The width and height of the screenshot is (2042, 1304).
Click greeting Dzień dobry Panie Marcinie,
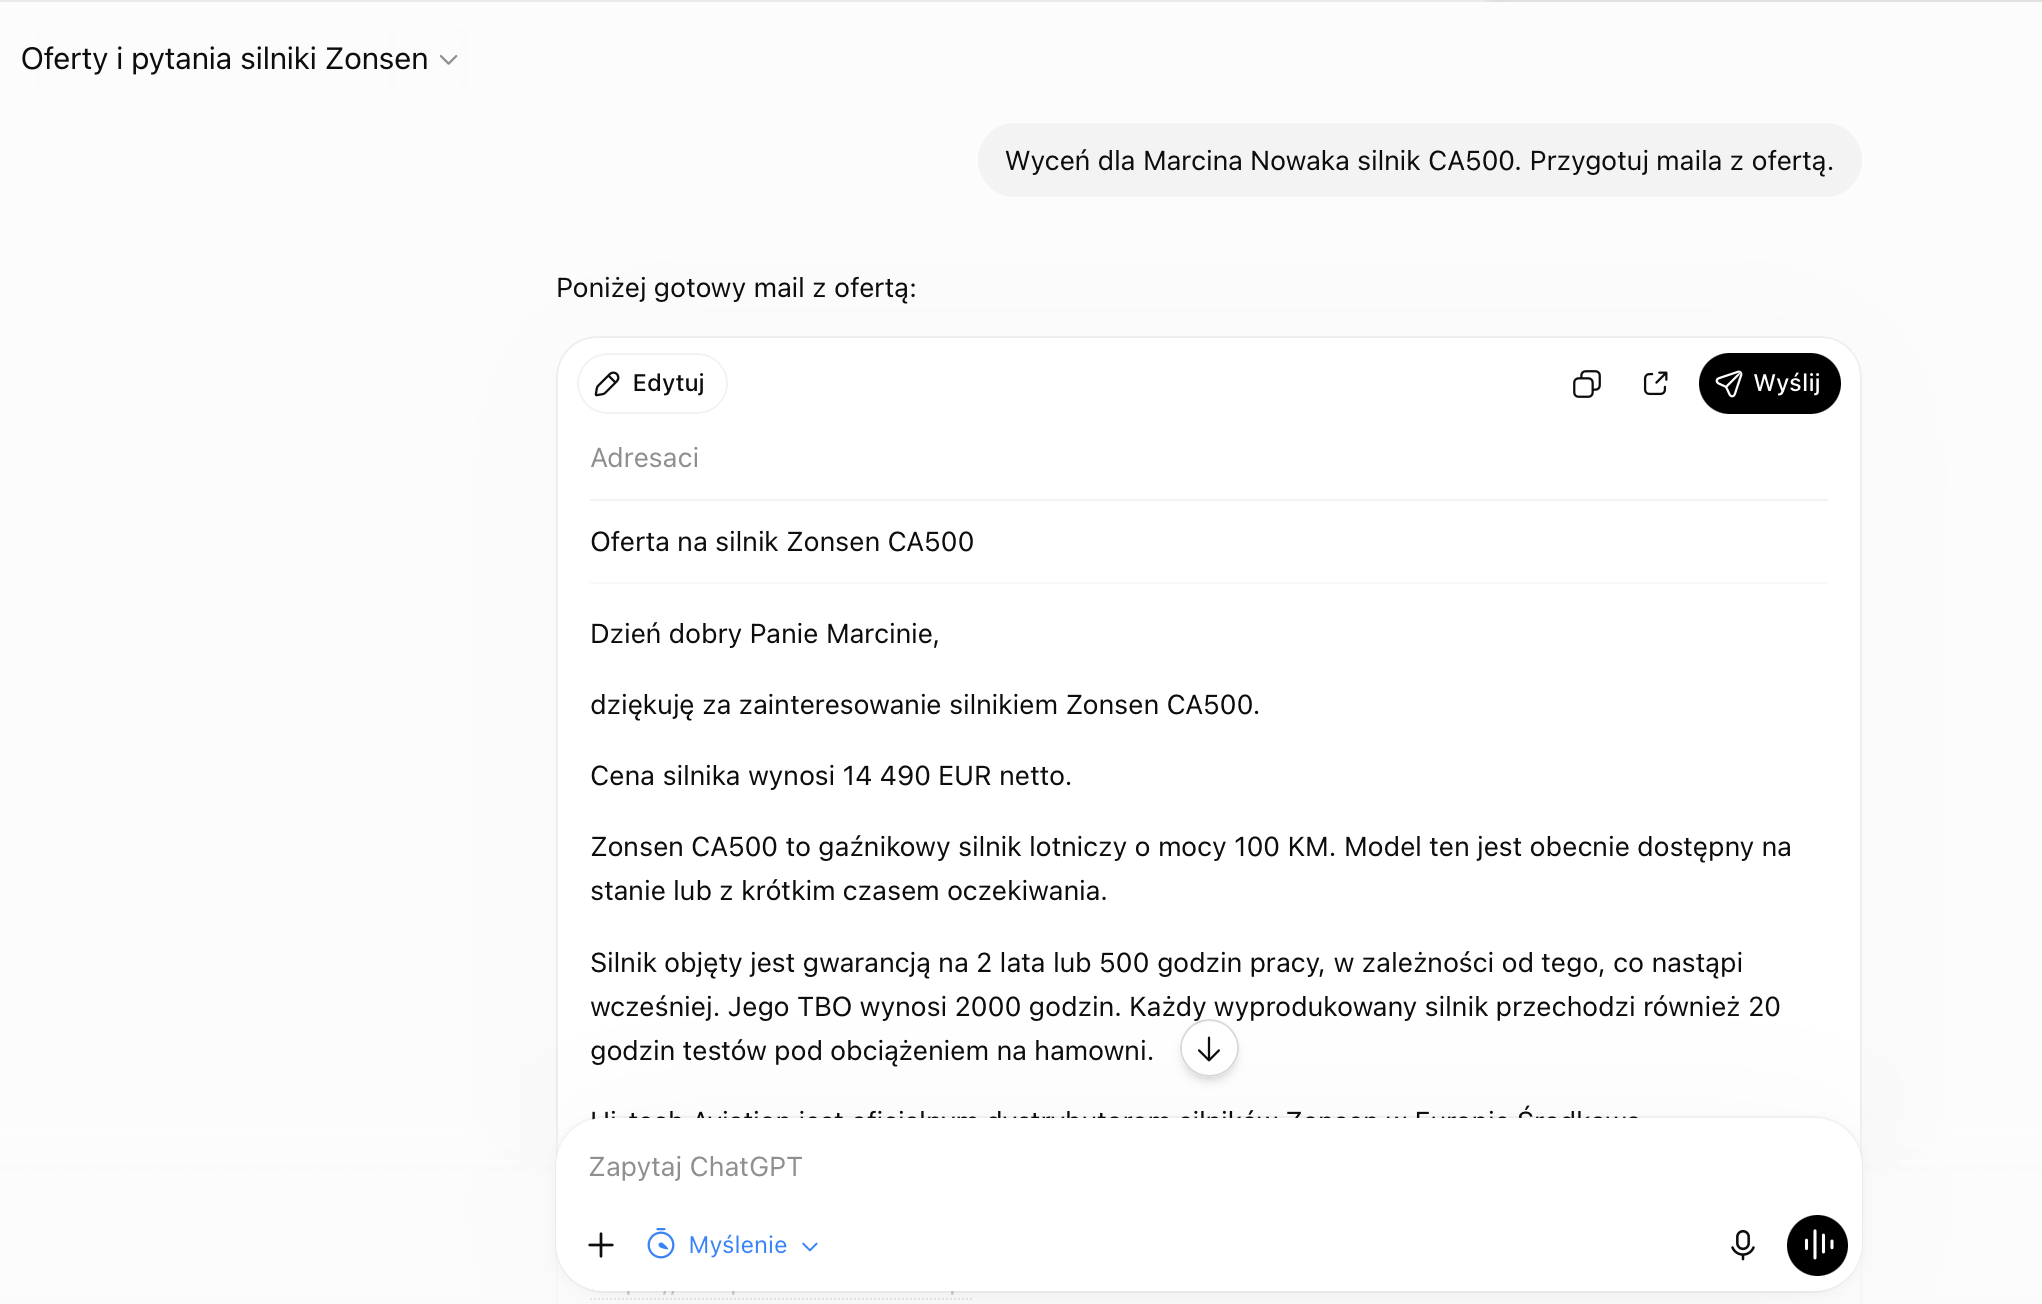click(765, 634)
